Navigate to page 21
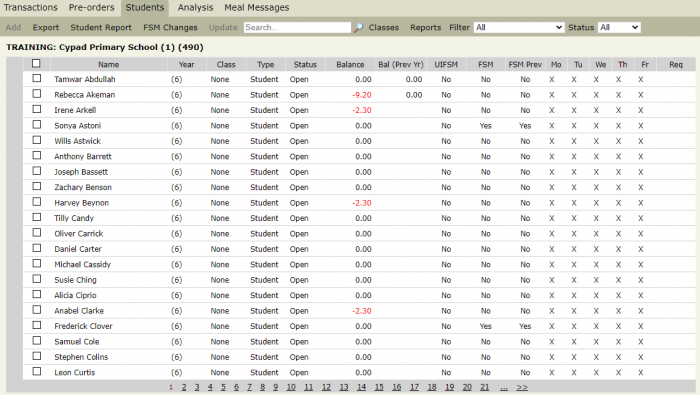Image resolution: width=700 pixels, height=395 pixels. 484,387
